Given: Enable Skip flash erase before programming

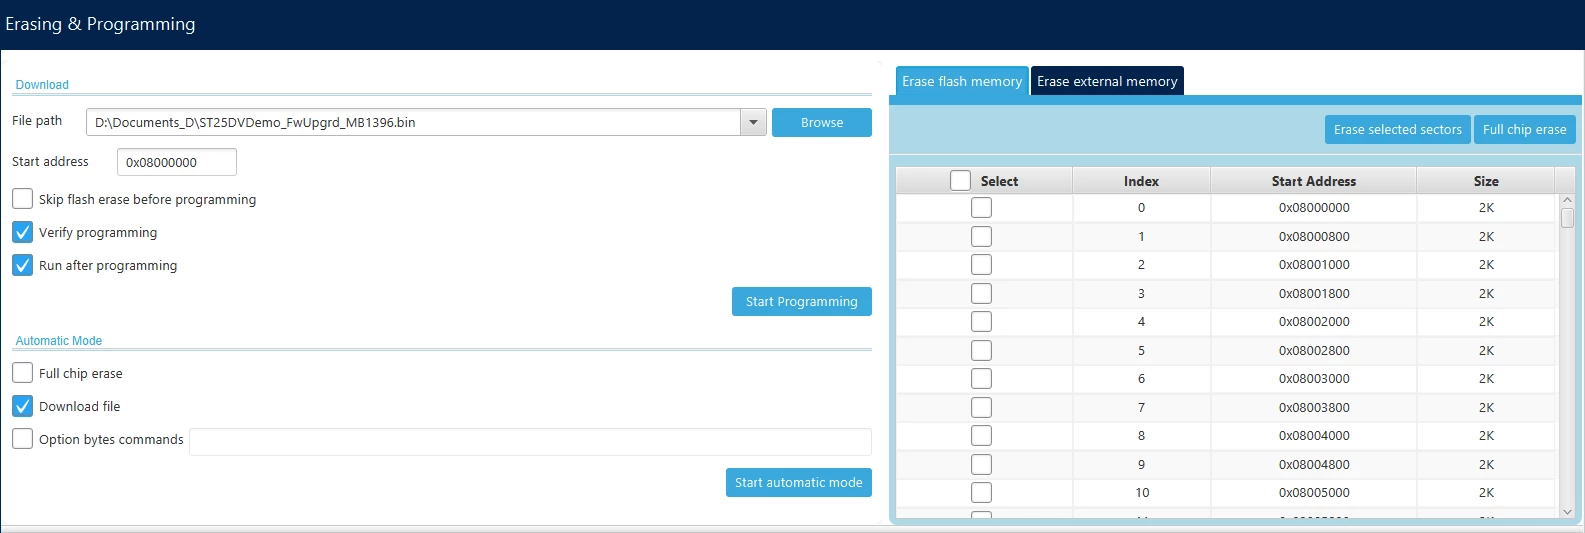Looking at the screenshot, I should pyautogui.click(x=23, y=199).
